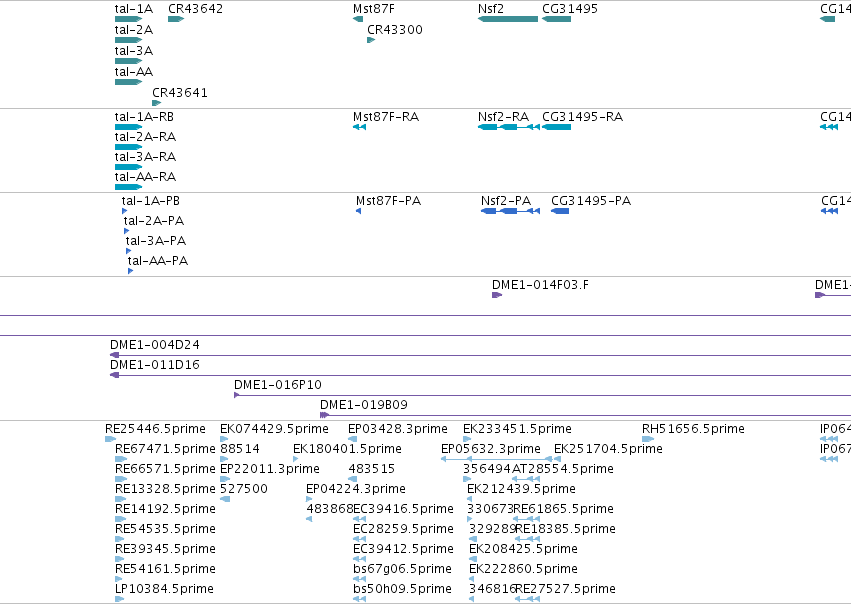This screenshot has width=851, height=604.
Task: Select the Mst87F gene glyph
Action: [358, 19]
